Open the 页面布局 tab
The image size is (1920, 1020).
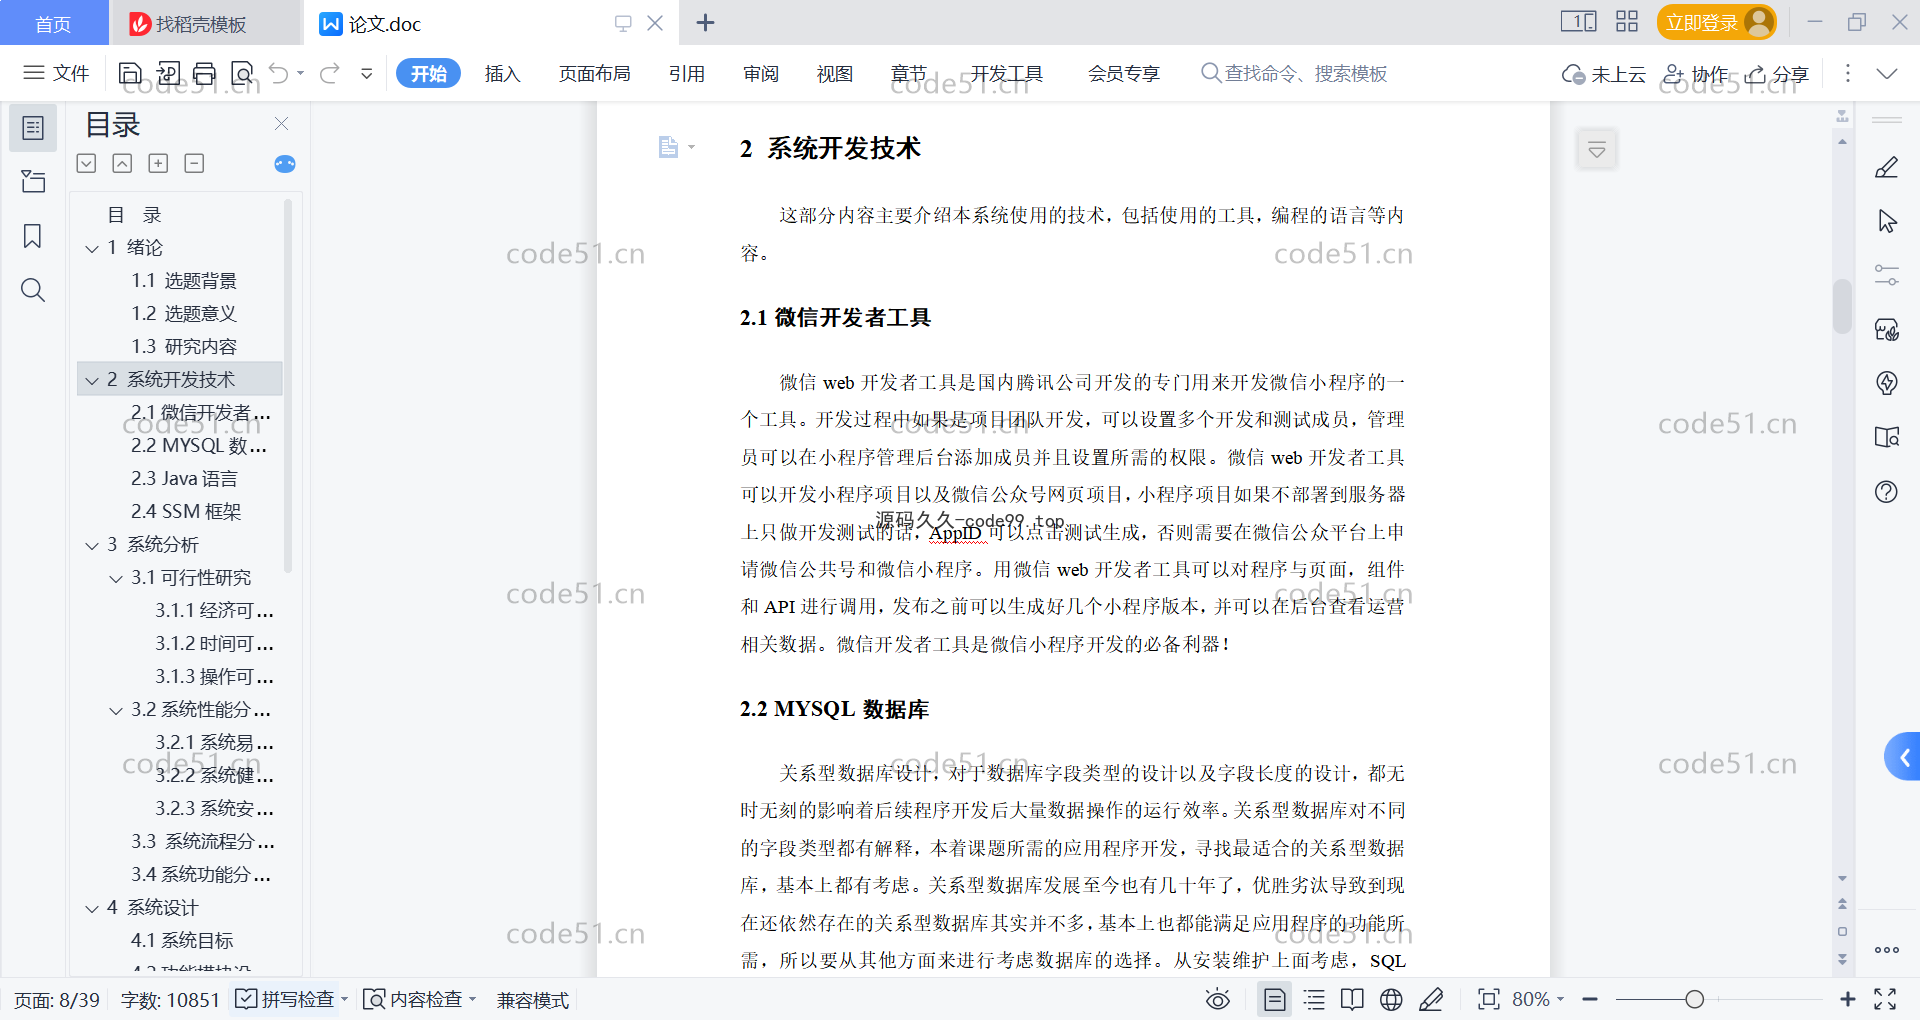(594, 73)
